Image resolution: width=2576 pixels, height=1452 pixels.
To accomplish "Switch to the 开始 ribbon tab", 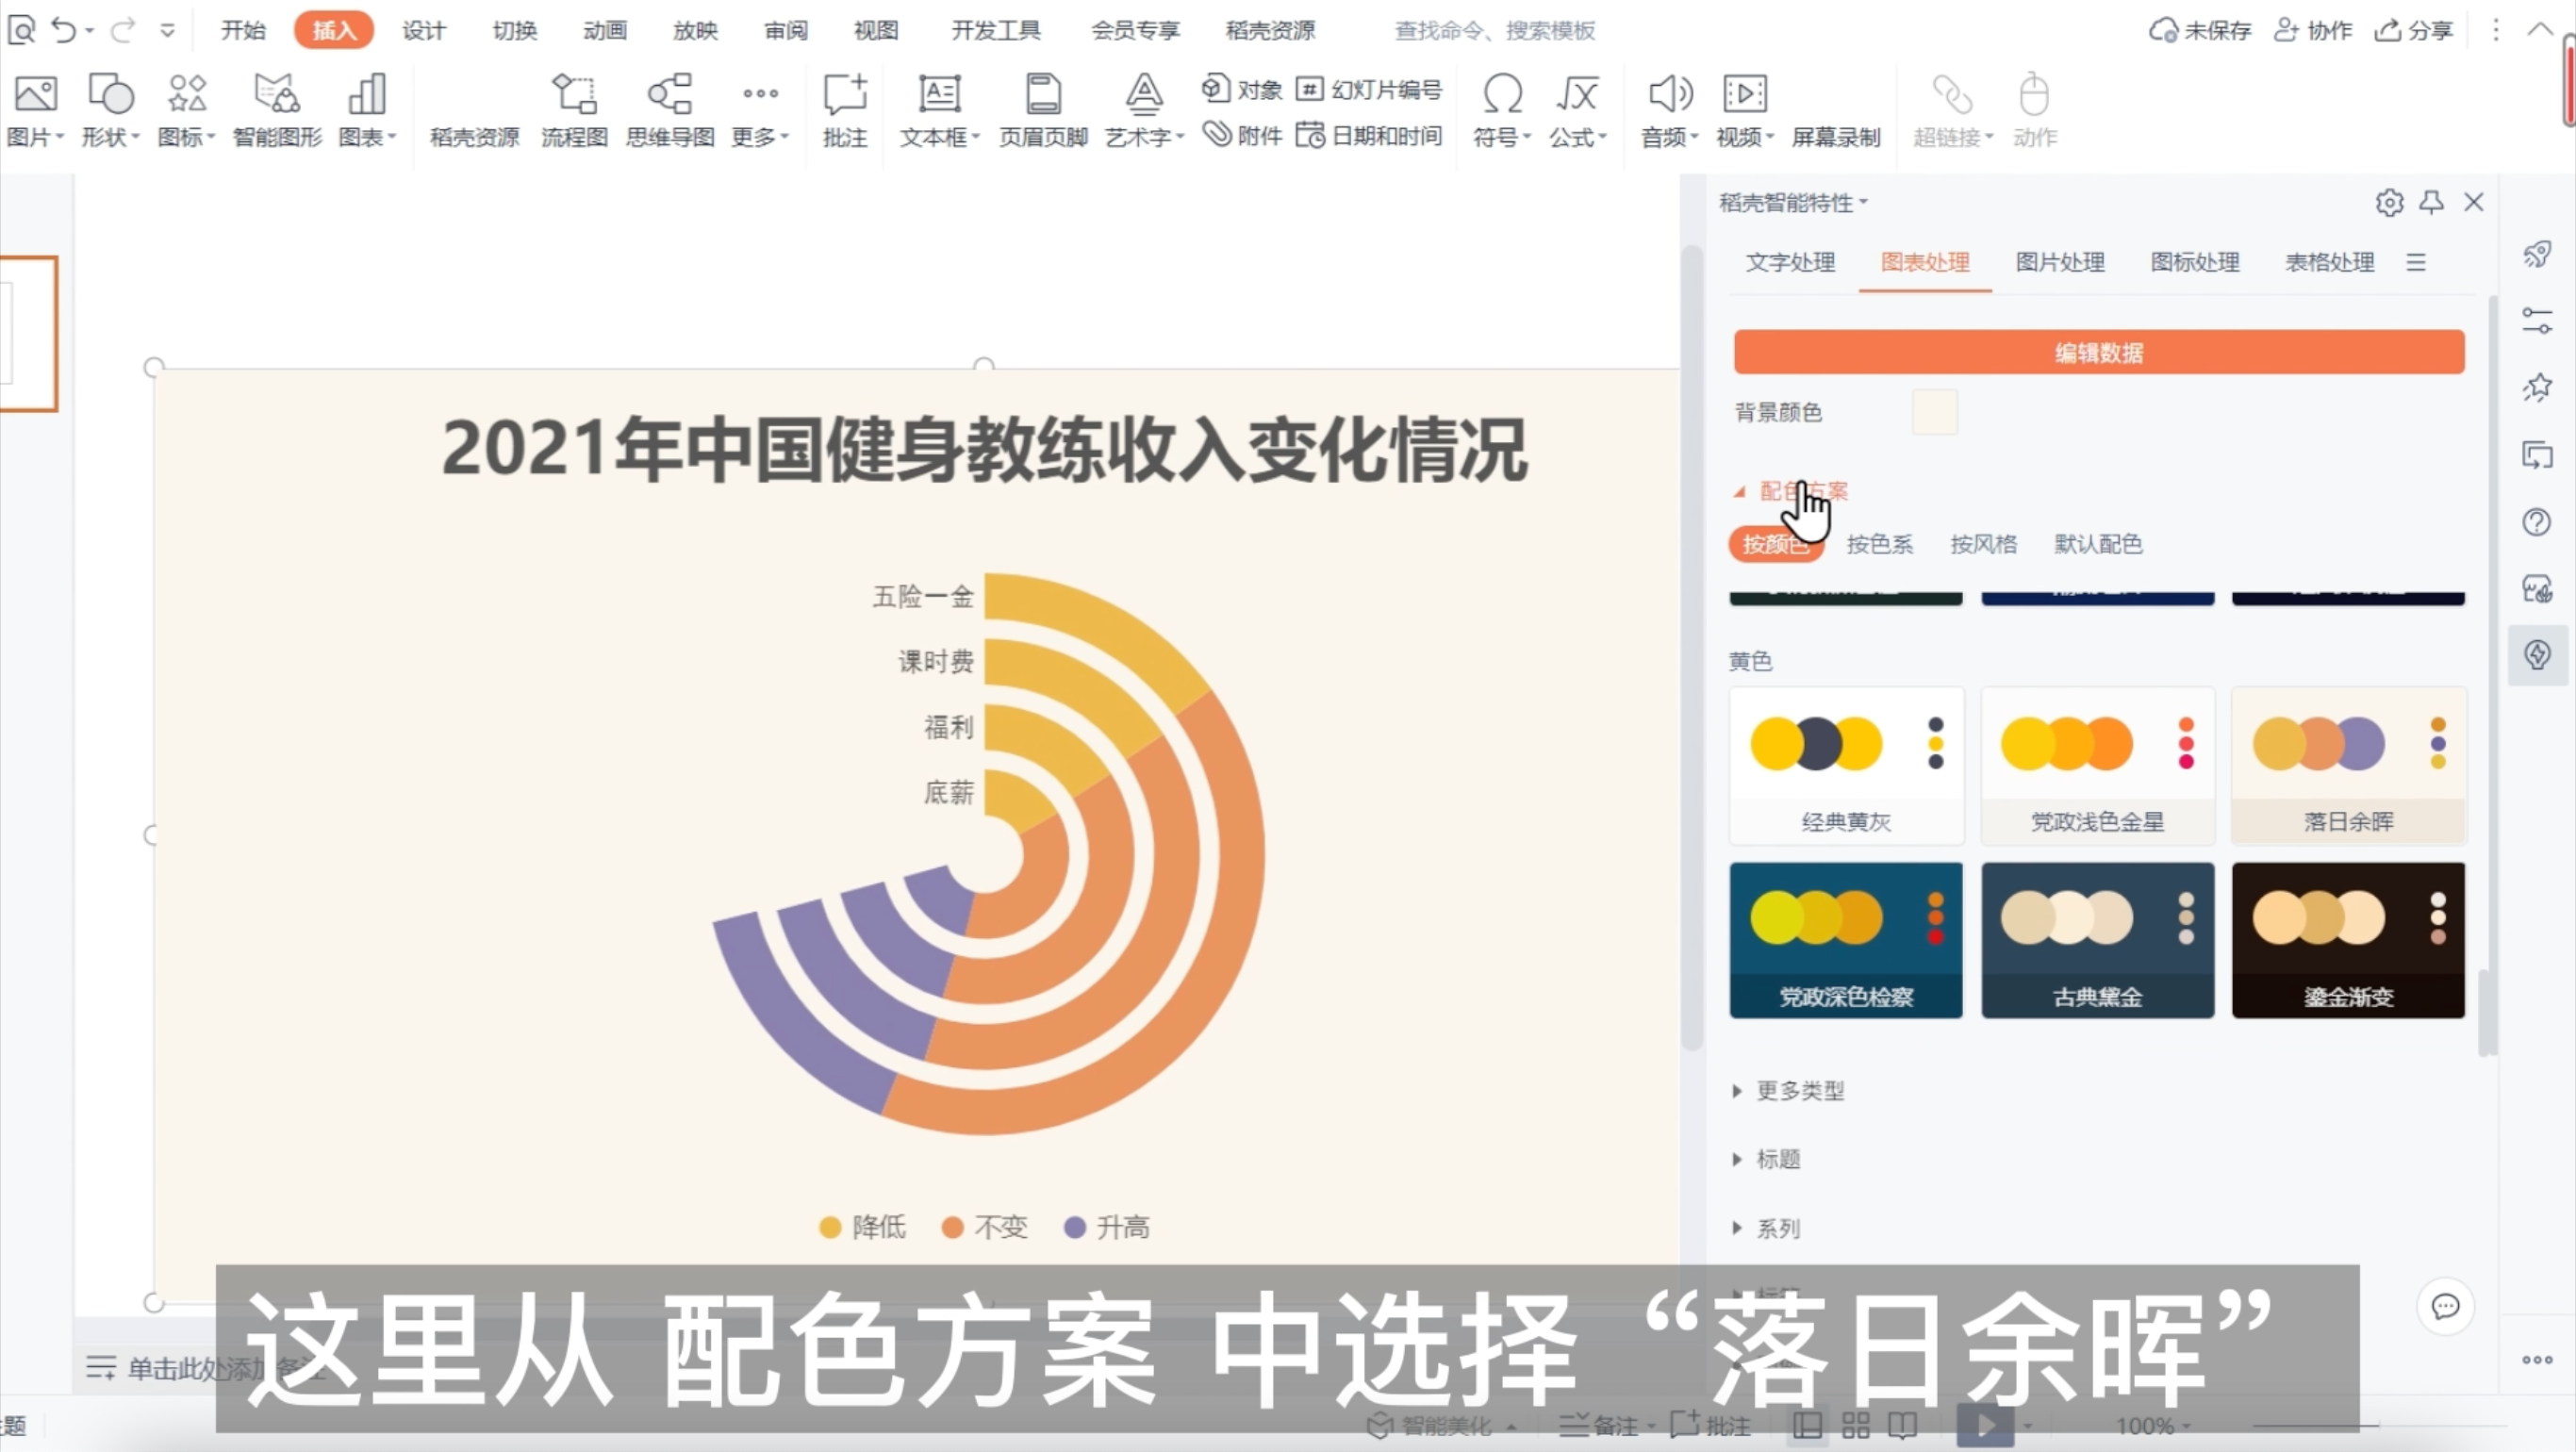I will pos(243,31).
